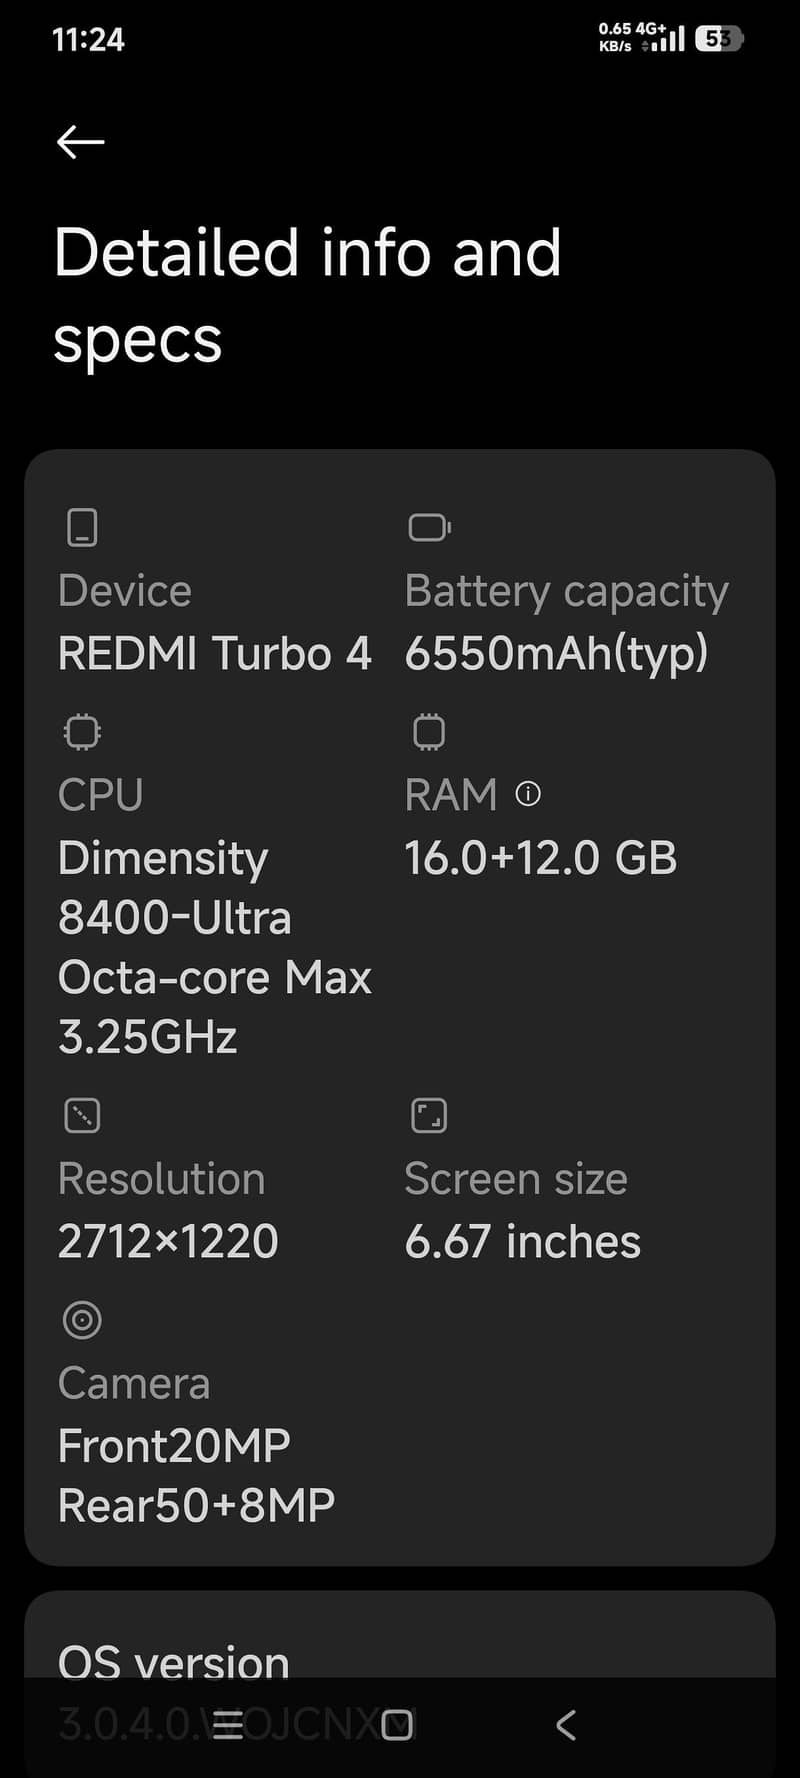Tap the battery percentage indicator showing 53
This screenshot has height=1778, width=800.
[x=718, y=37]
